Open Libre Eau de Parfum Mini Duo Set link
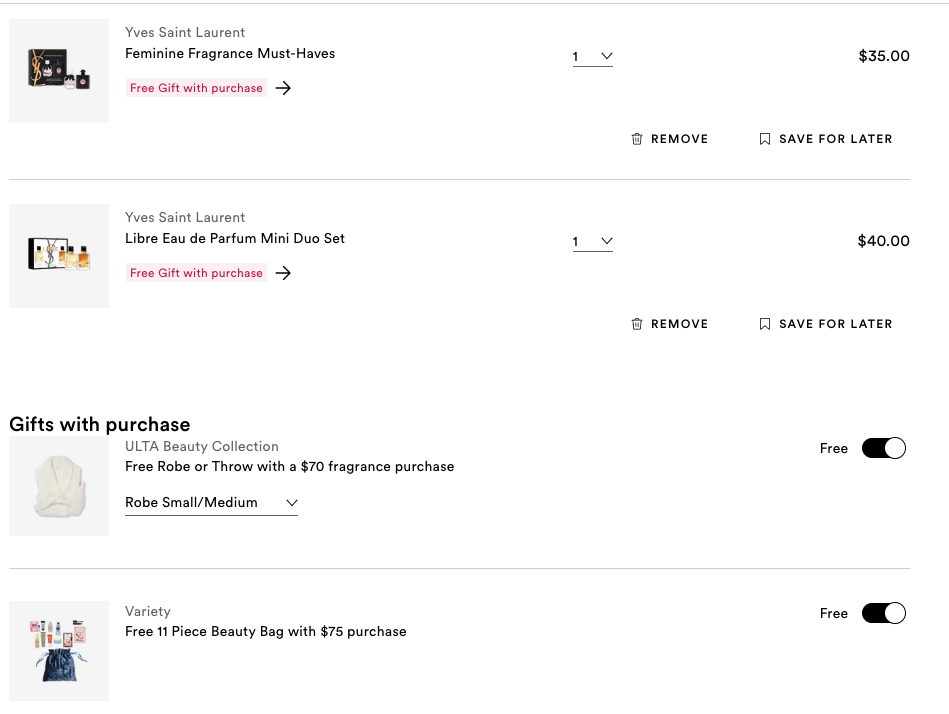The height and width of the screenshot is (714, 949). 235,238
